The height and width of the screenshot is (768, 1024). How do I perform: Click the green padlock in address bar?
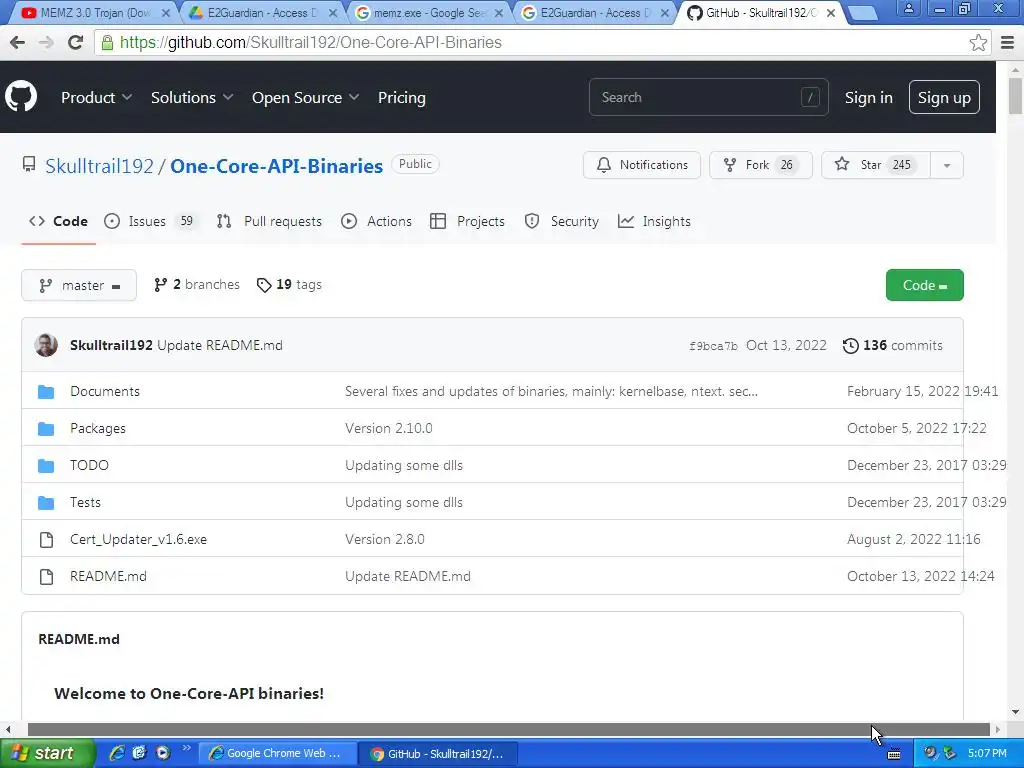(x=107, y=42)
